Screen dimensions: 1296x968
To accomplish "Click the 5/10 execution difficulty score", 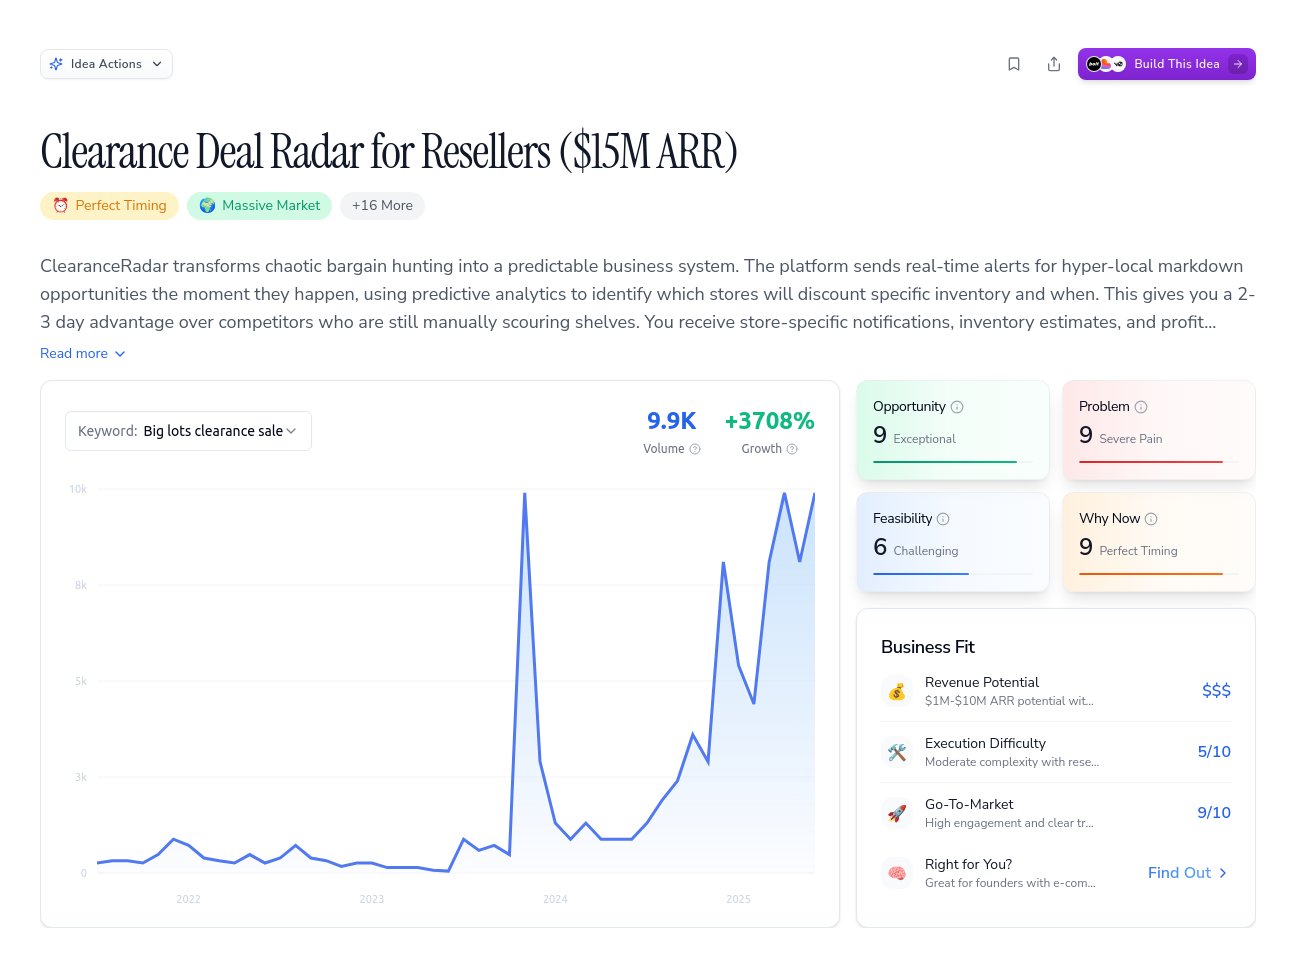I will pos(1214,752).
